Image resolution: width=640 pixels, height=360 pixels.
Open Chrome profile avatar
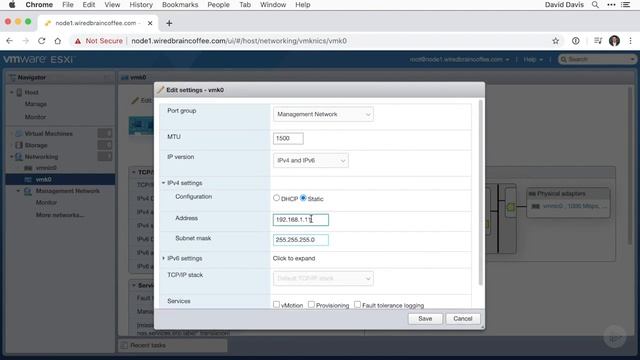pyautogui.click(x=614, y=41)
